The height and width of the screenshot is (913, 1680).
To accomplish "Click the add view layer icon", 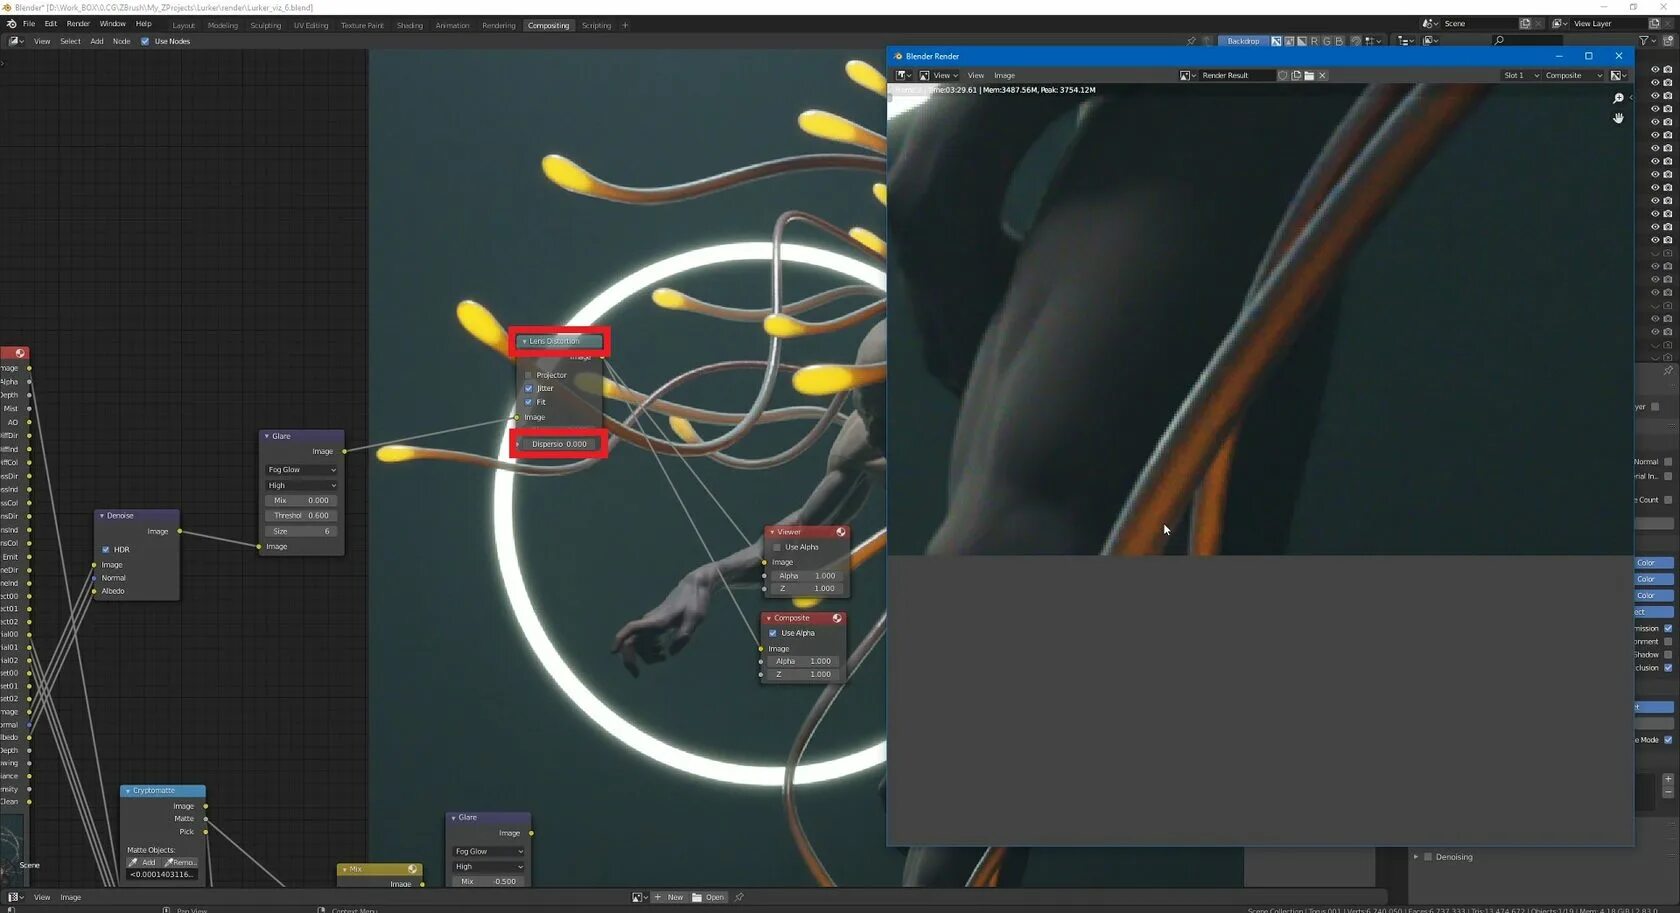I will point(1654,23).
